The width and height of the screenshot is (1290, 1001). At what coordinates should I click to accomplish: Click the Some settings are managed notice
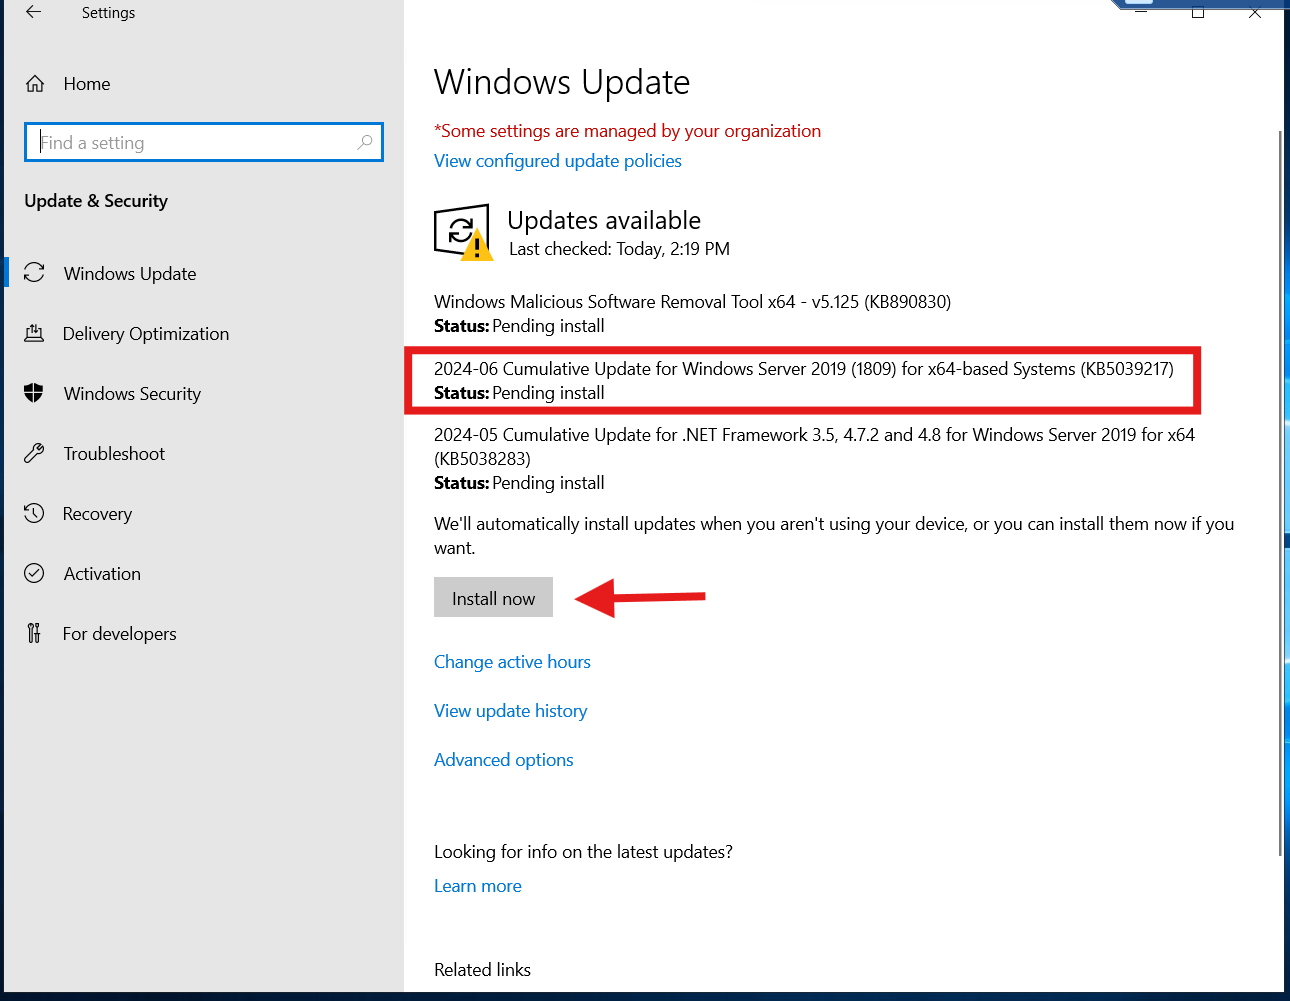pyautogui.click(x=627, y=131)
